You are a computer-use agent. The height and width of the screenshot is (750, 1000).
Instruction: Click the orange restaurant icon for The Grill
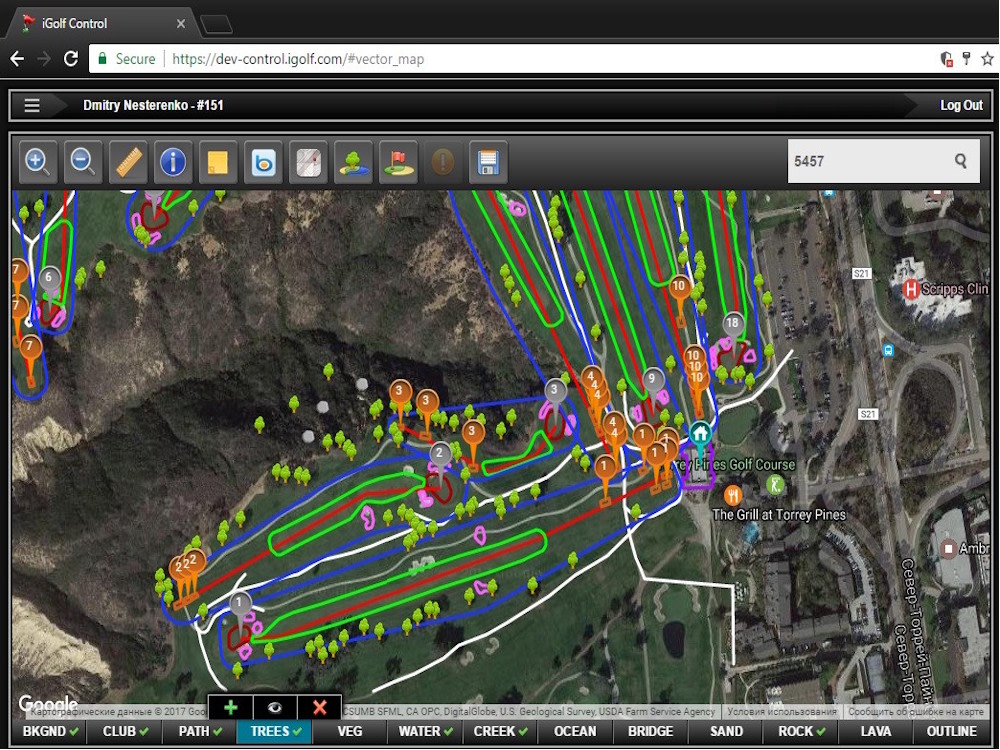click(733, 494)
